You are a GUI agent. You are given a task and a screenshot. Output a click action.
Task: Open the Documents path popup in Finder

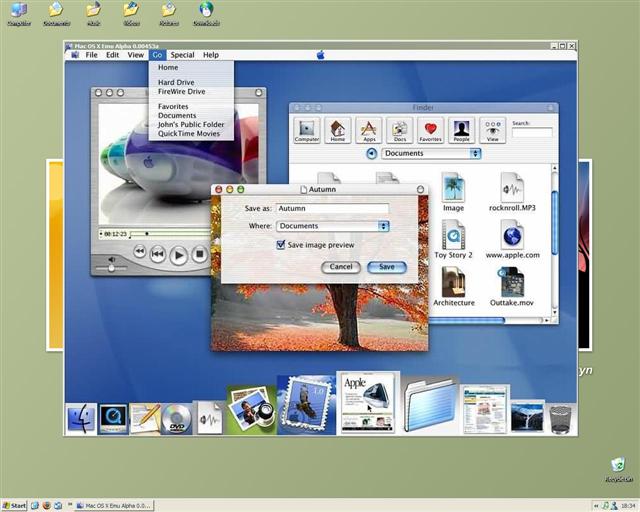click(431, 154)
